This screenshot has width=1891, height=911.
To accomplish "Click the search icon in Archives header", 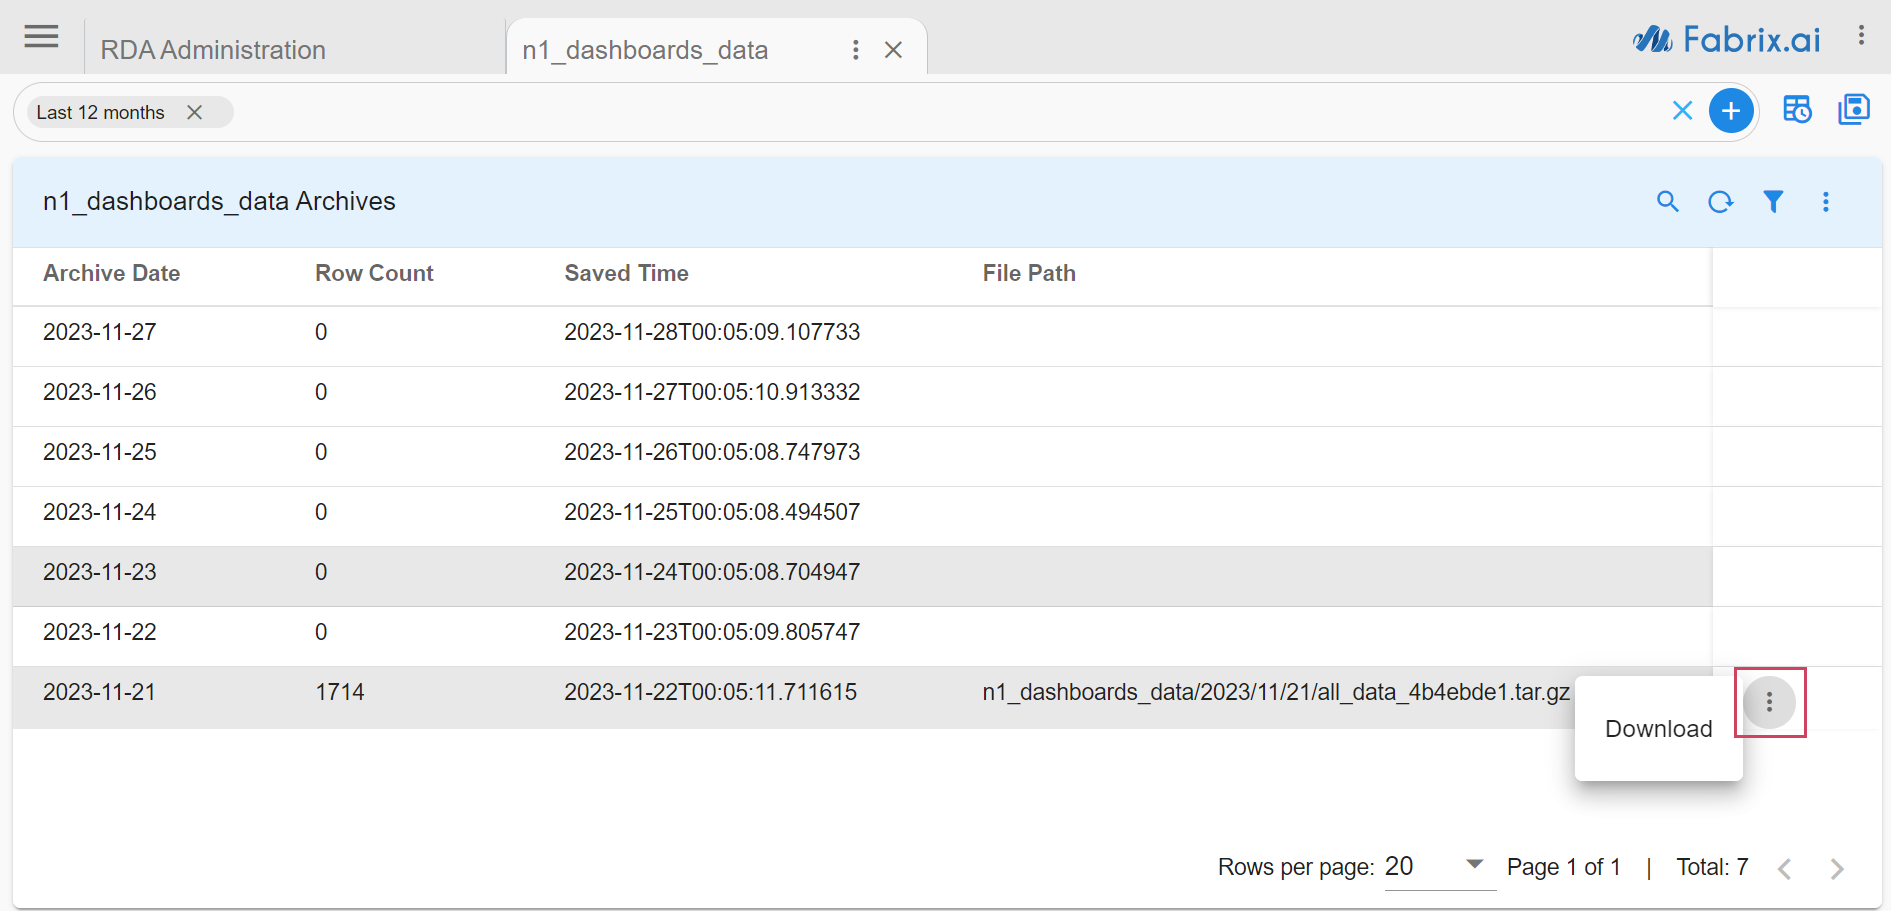I will coord(1667,202).
